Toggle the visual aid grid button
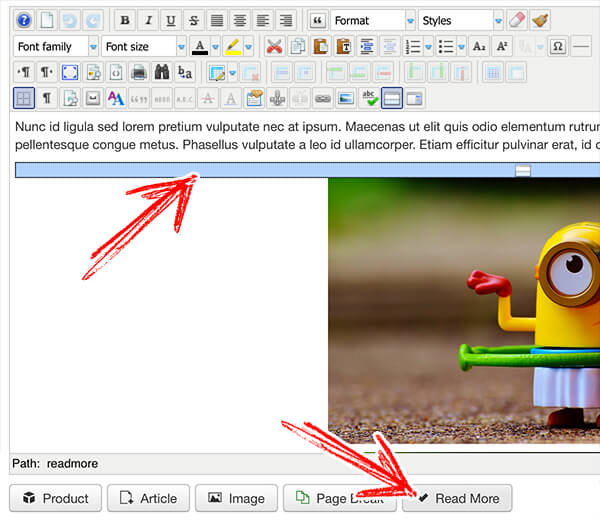The width and height of the screenshot is (600, 520). pyautogui.click(x=24, y=98)
